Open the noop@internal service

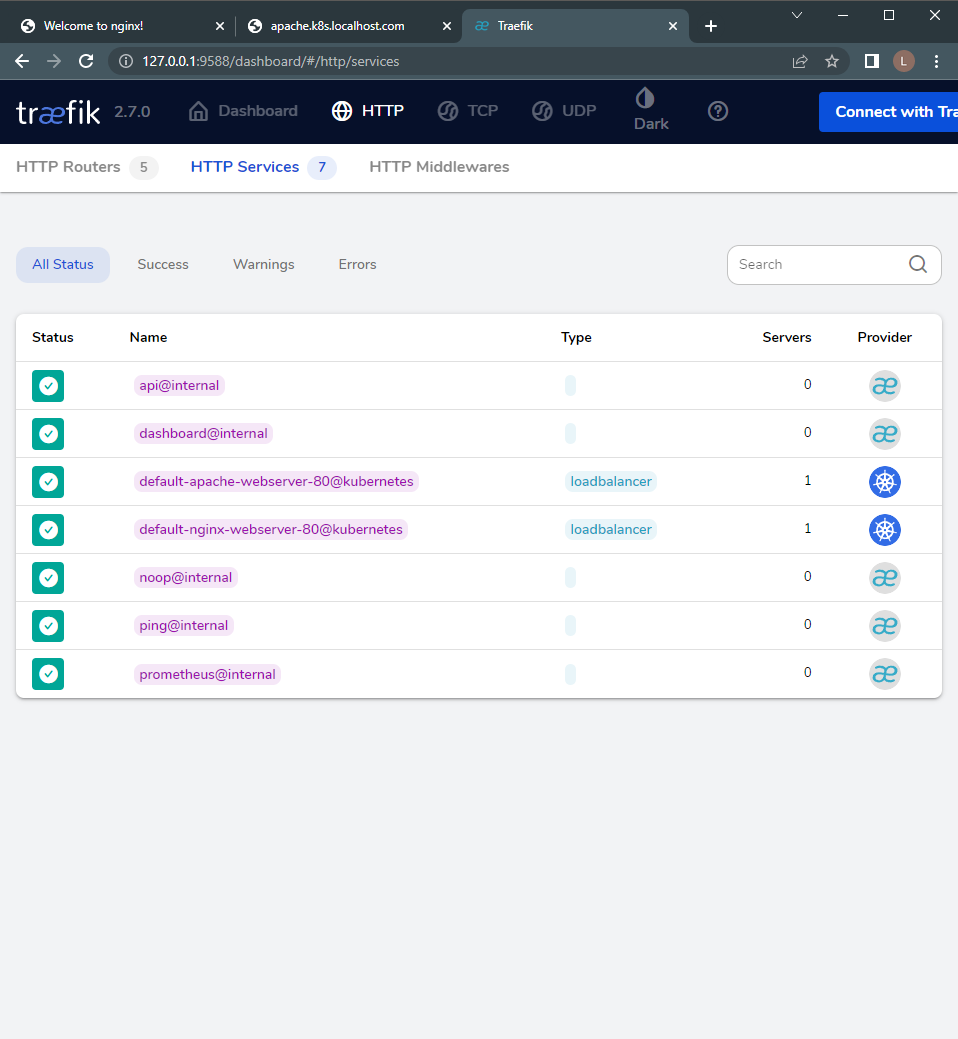[x=186, y=578]
